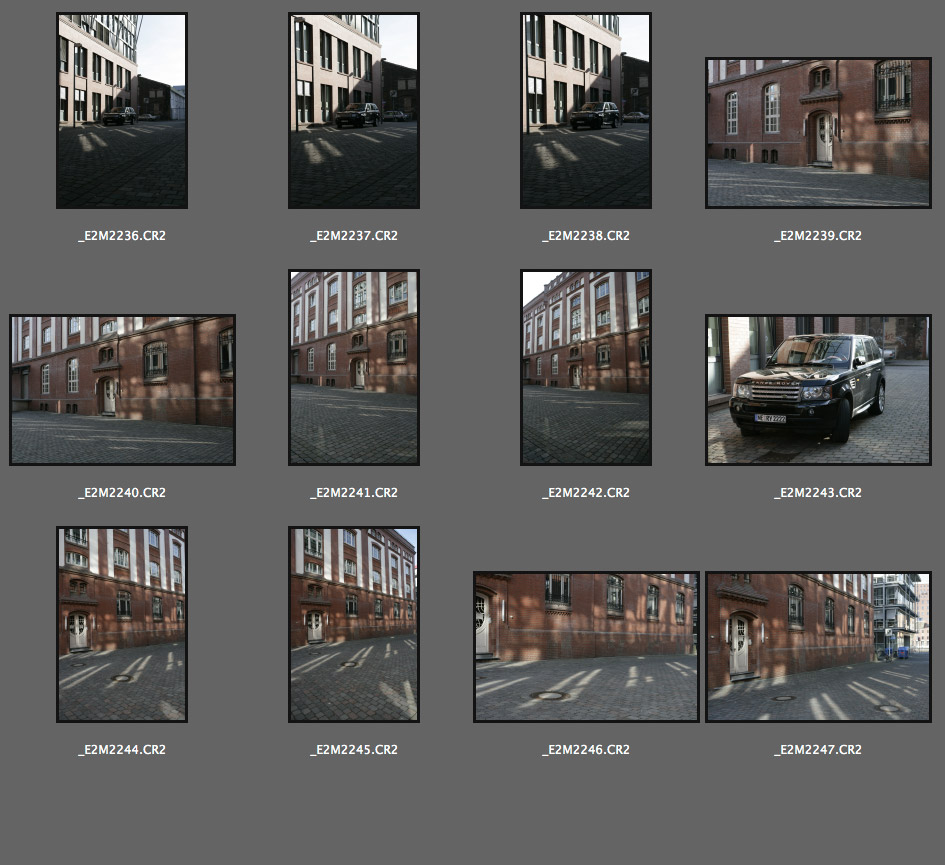945x865 pixels.
Task: Select the Range Rover close-up thumbnail
Action: (818, 390)
